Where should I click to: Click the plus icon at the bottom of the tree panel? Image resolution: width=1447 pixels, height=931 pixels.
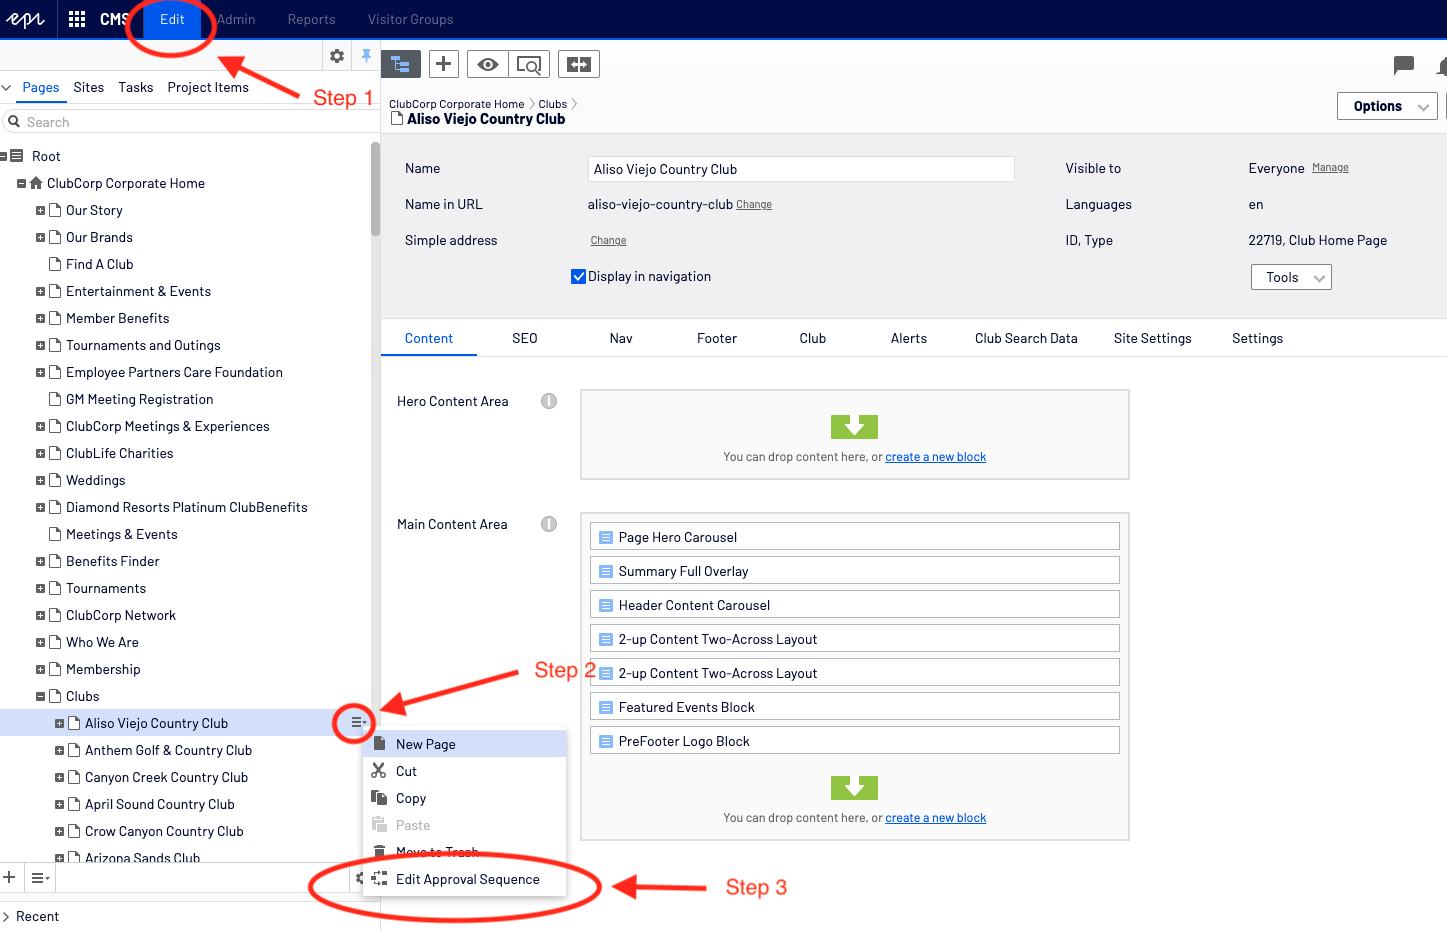click(x=9, y=877)
